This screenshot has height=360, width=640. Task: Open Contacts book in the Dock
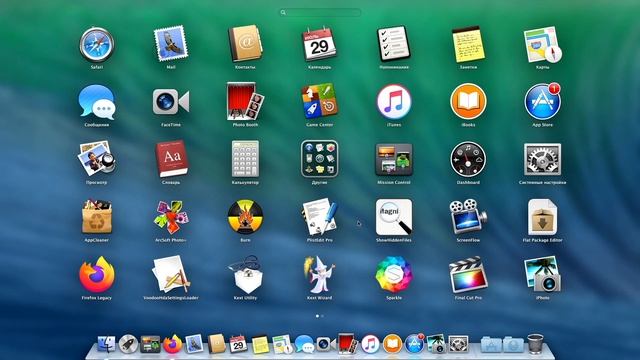pos(216,344)
